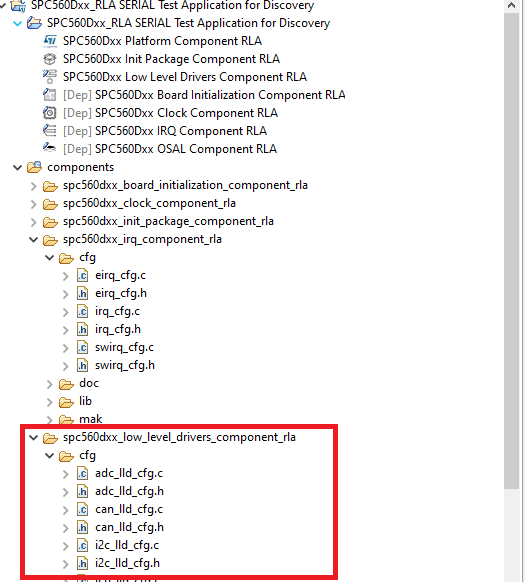525x582 pixels.
Task: Select swirq_cfg.c file name
Action: 124,347
